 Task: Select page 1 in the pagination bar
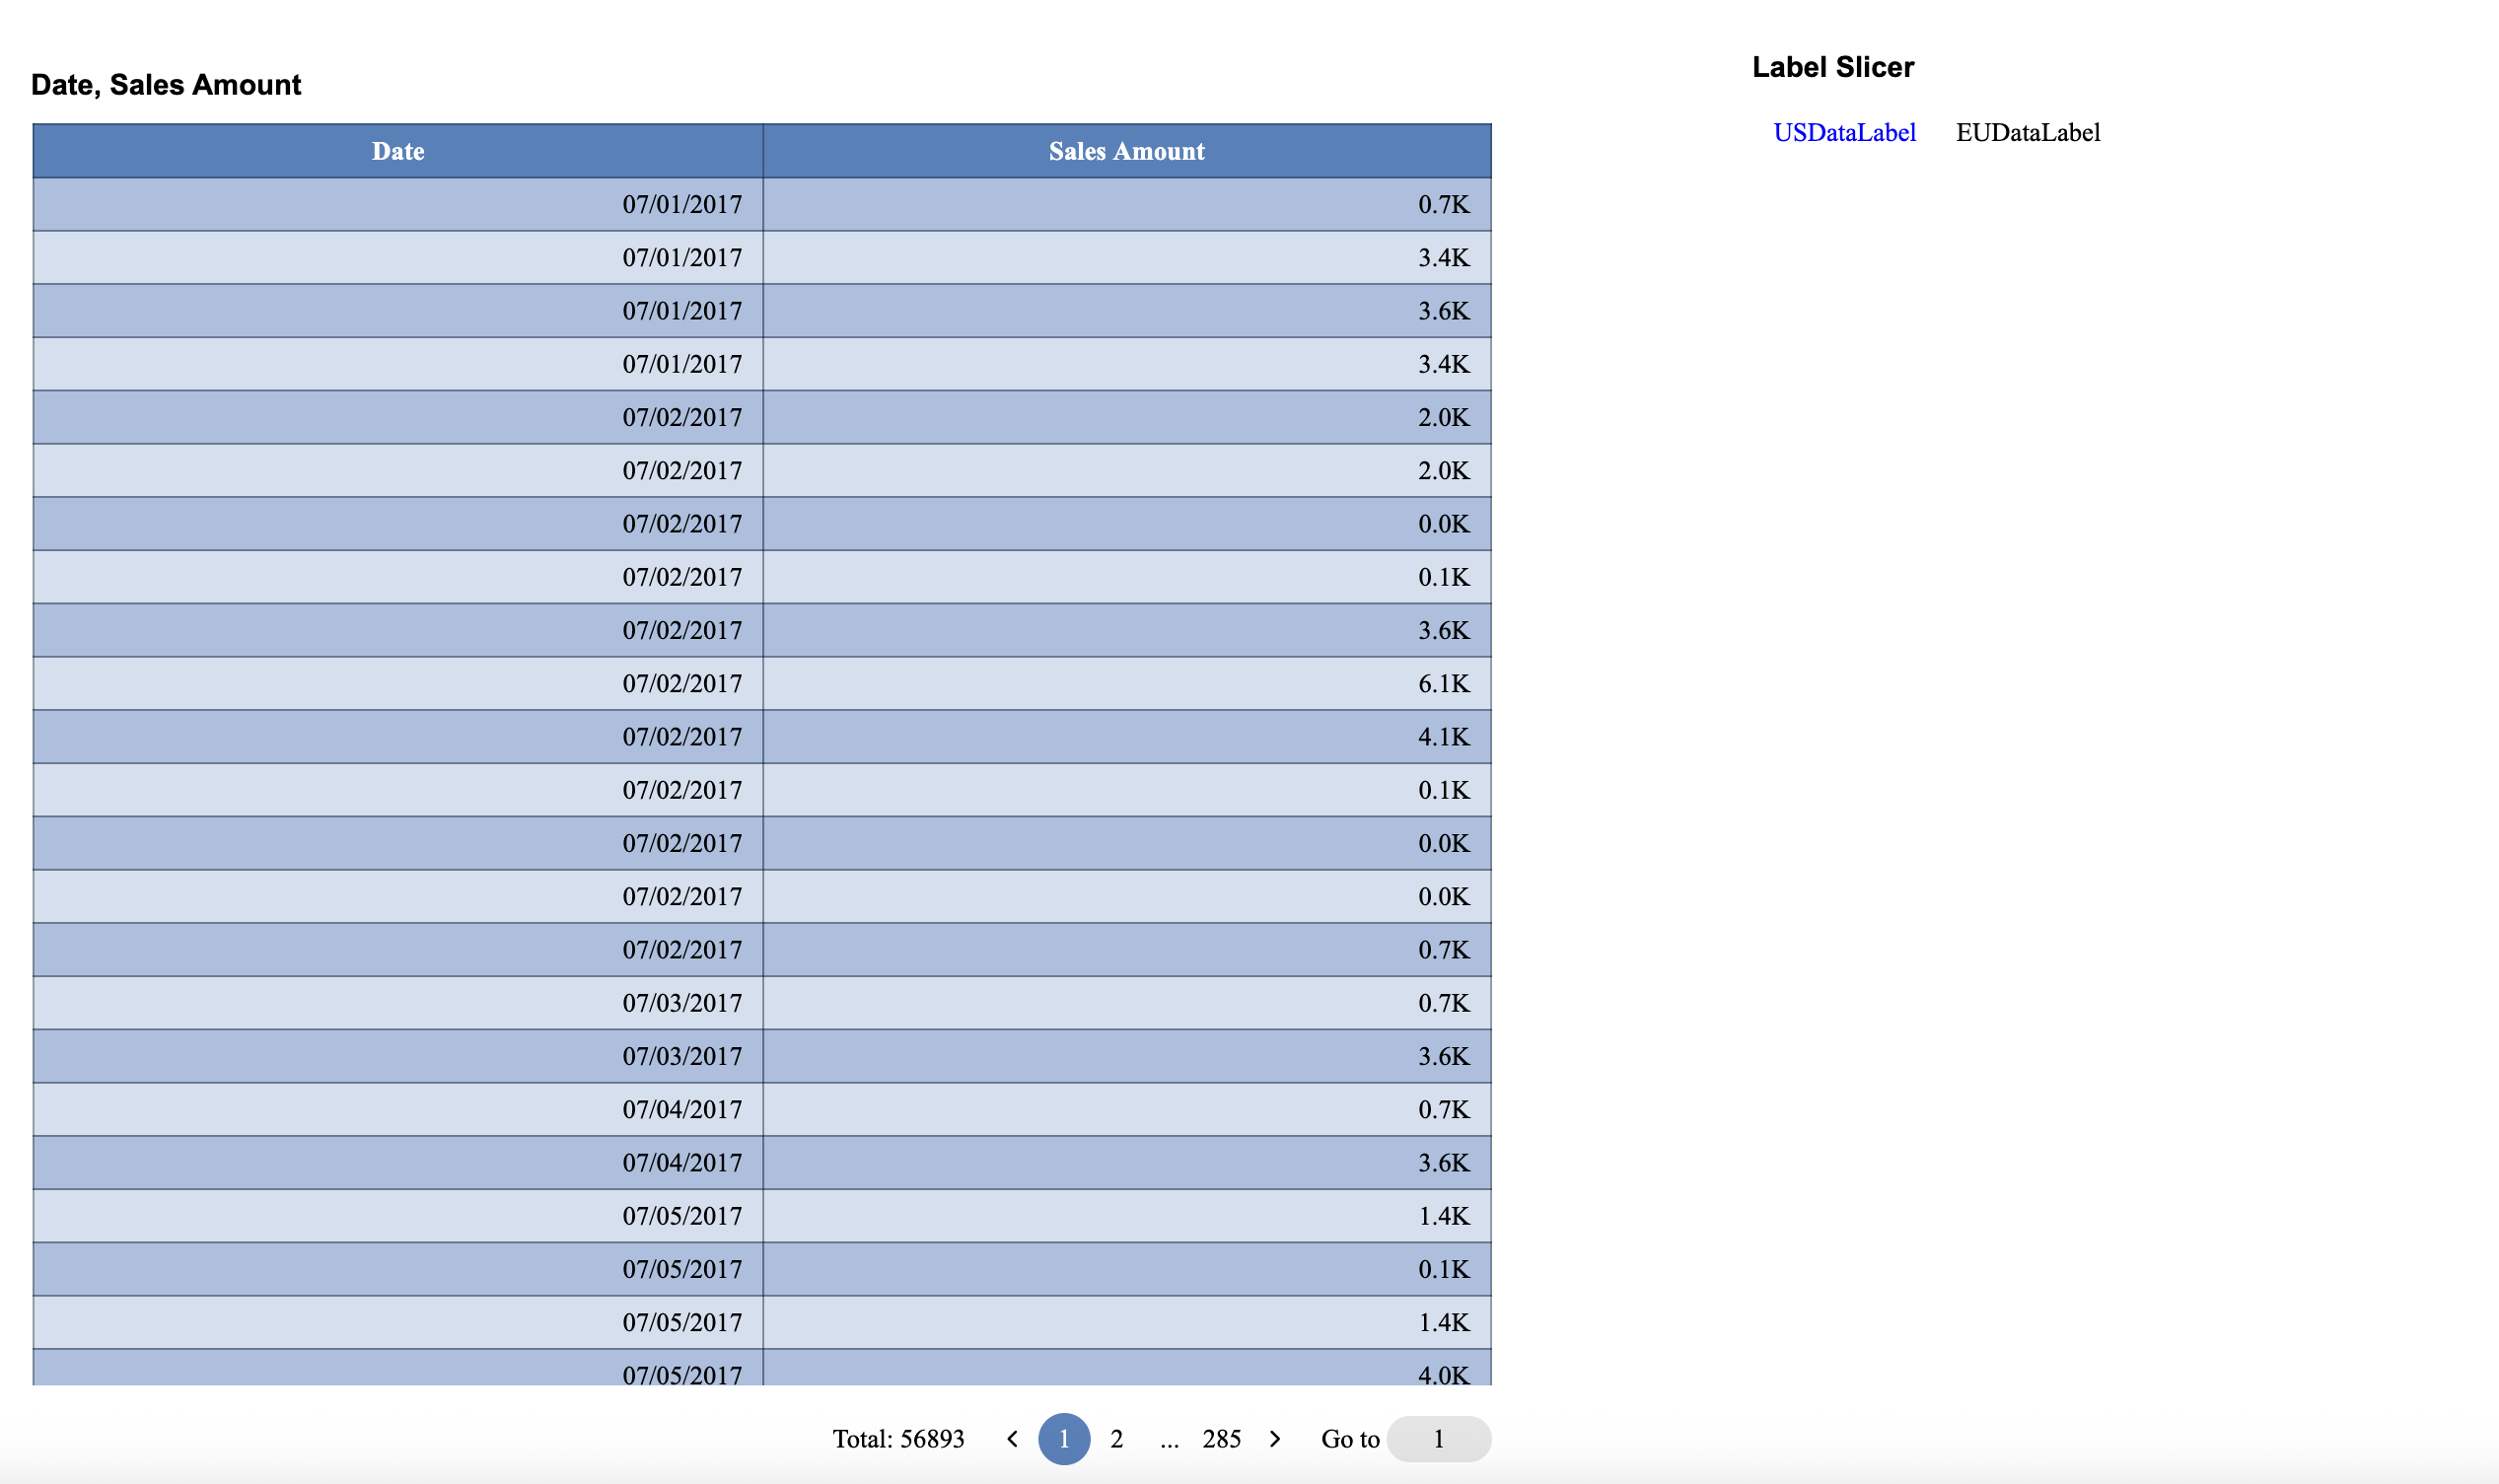pyautogui.click(x=1063, y=1439)
